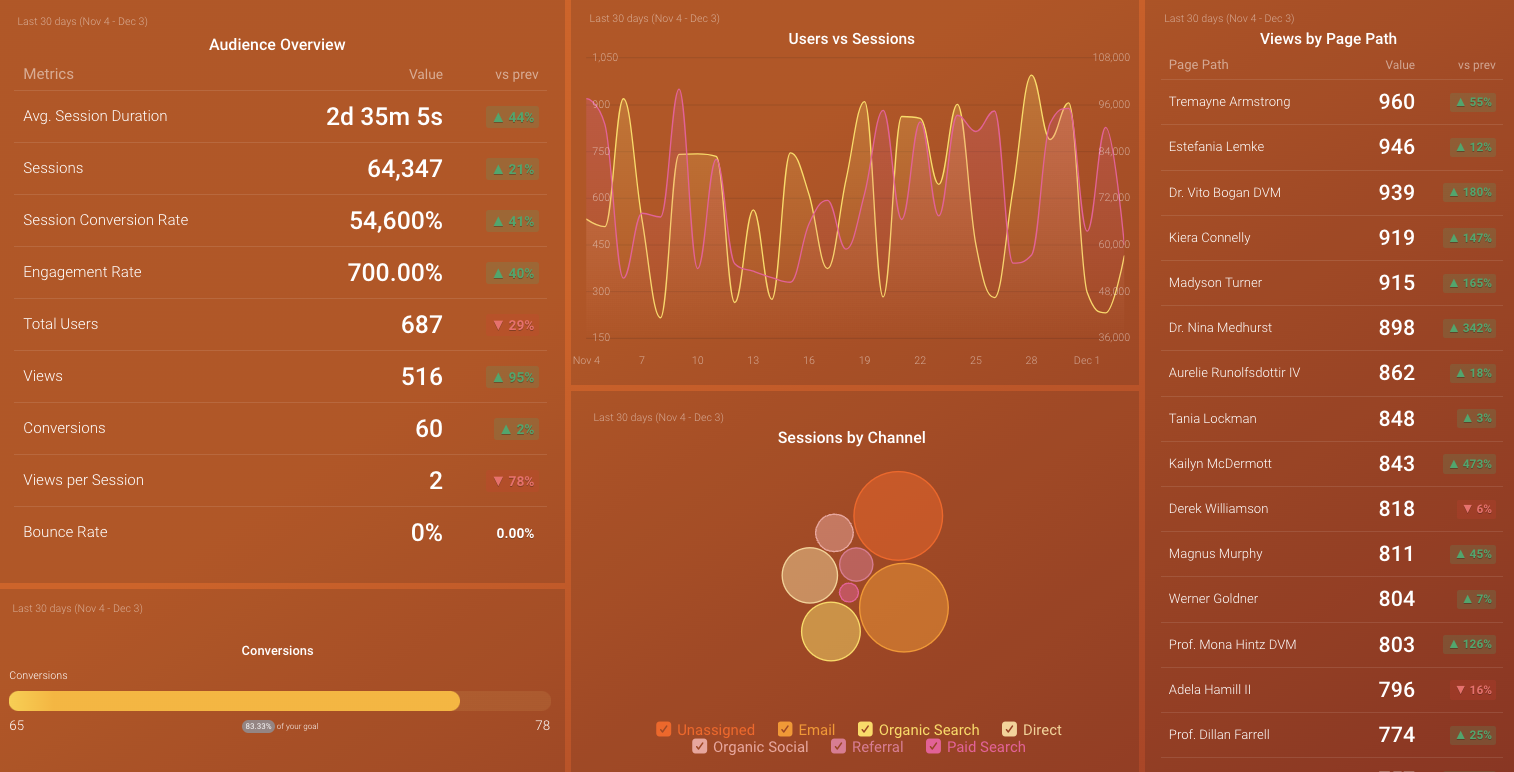1514x772 pixels.
Task: Uncheck the Unassigned channel legend checkbox
Action: 663,729
